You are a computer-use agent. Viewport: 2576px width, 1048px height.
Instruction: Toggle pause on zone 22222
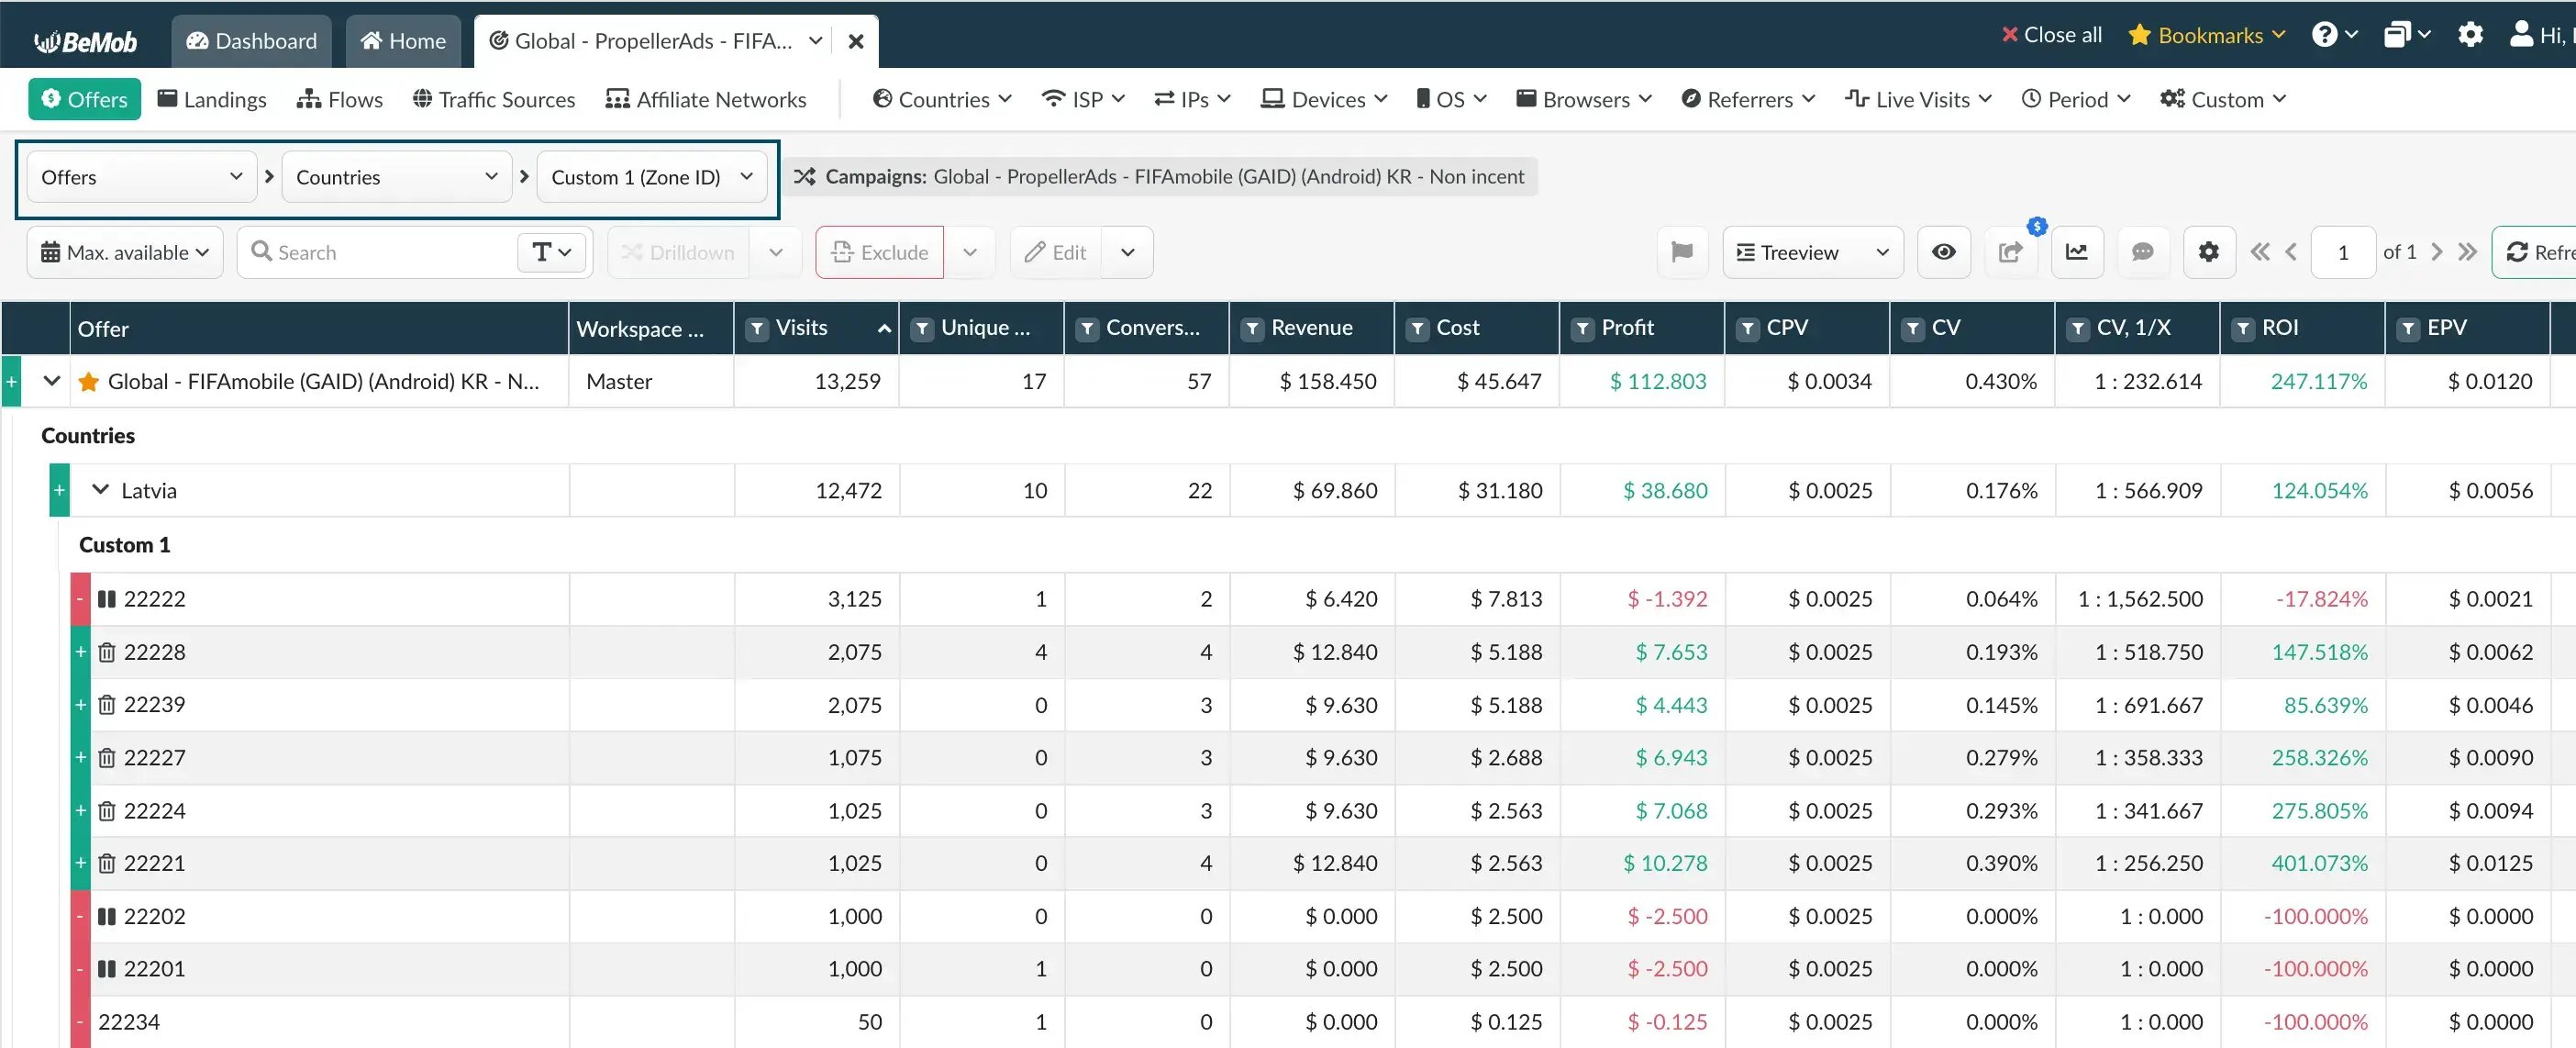pyautogui.click(x=108, y=596)
